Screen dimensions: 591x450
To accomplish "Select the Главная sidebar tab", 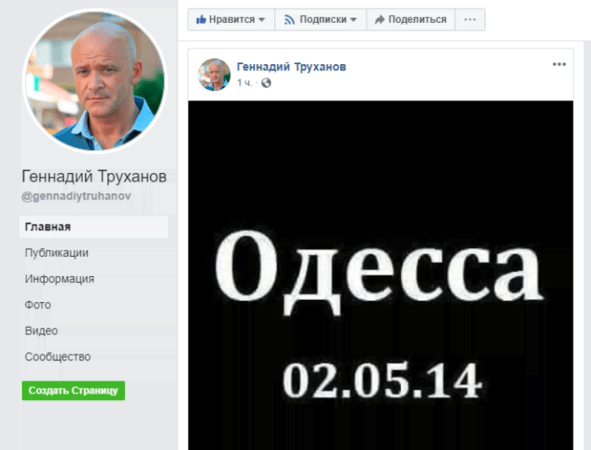I will point(93,227).
